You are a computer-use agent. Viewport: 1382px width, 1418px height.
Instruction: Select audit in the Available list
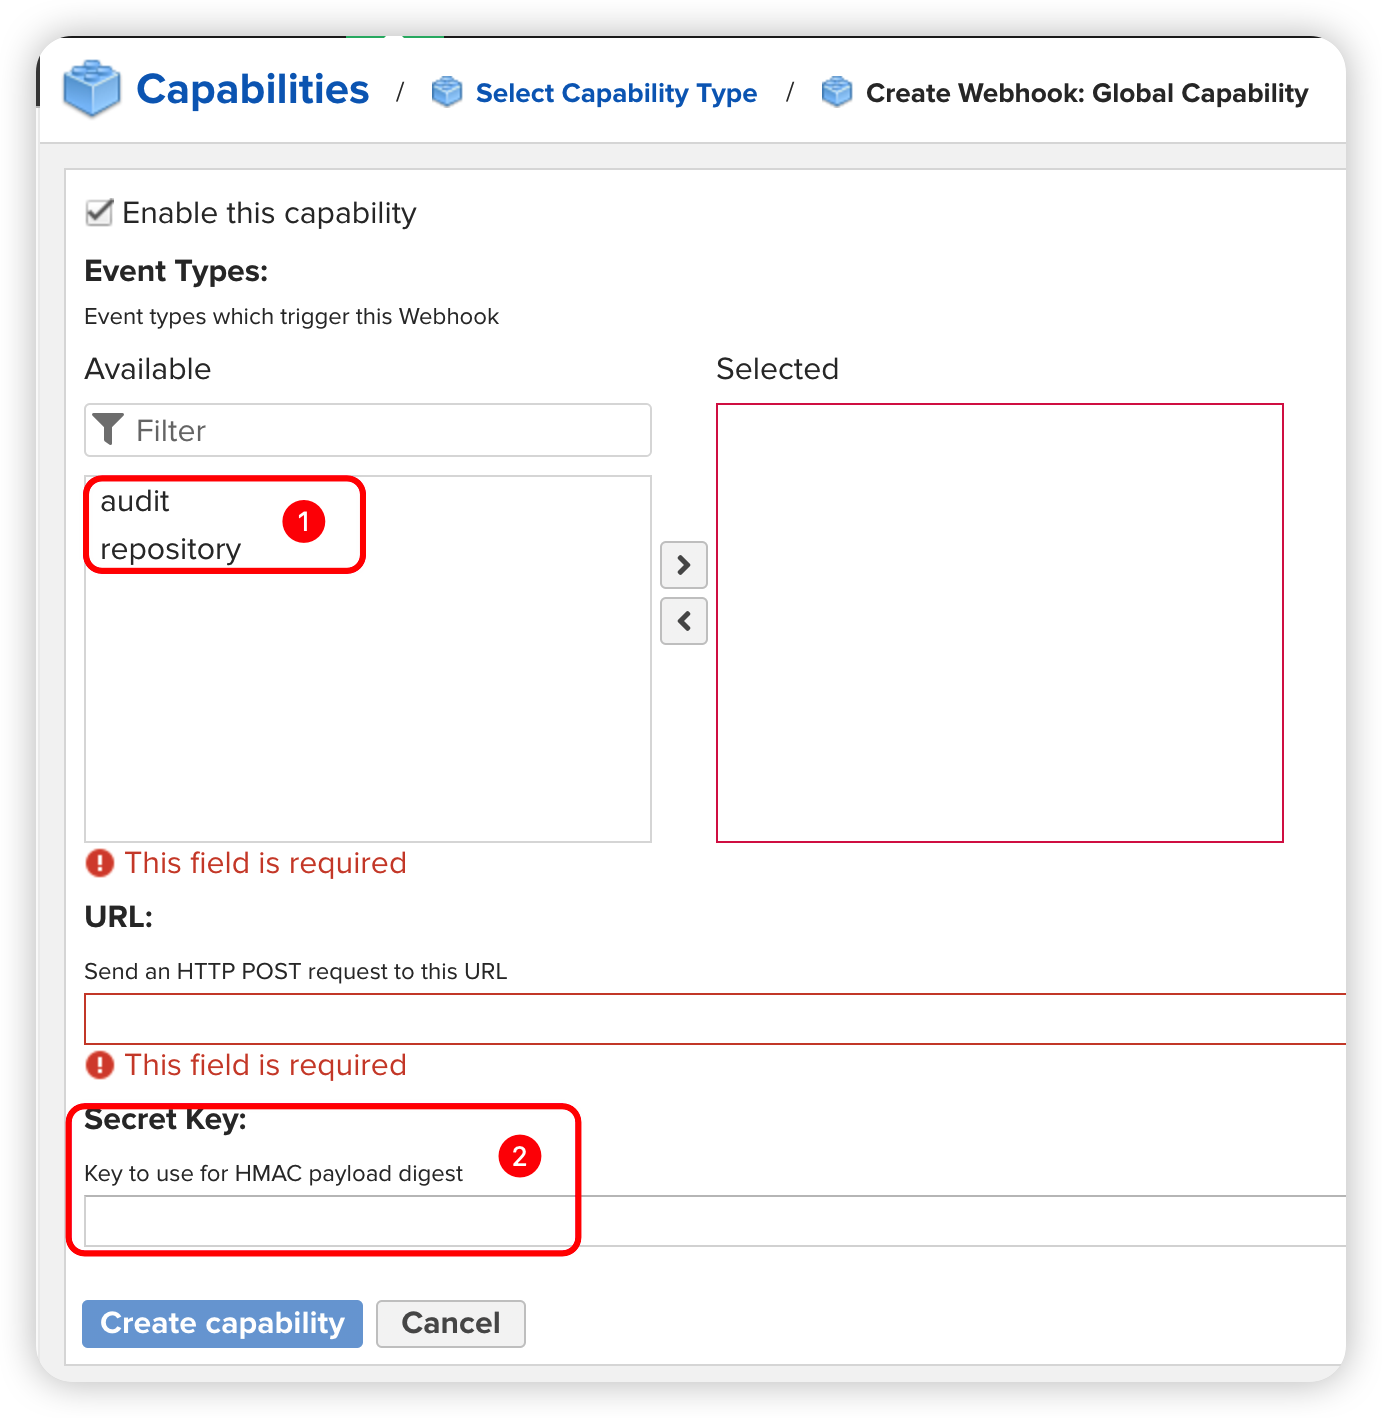tap(135, 501)
